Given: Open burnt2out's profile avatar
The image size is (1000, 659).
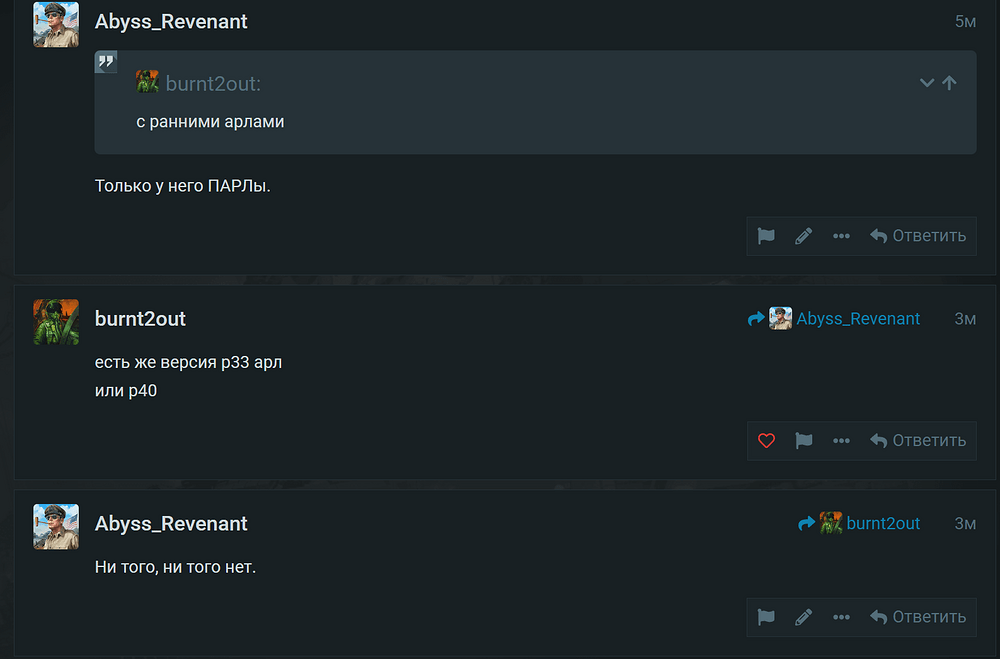Looking at the screenshot, I should click(56, 322).
